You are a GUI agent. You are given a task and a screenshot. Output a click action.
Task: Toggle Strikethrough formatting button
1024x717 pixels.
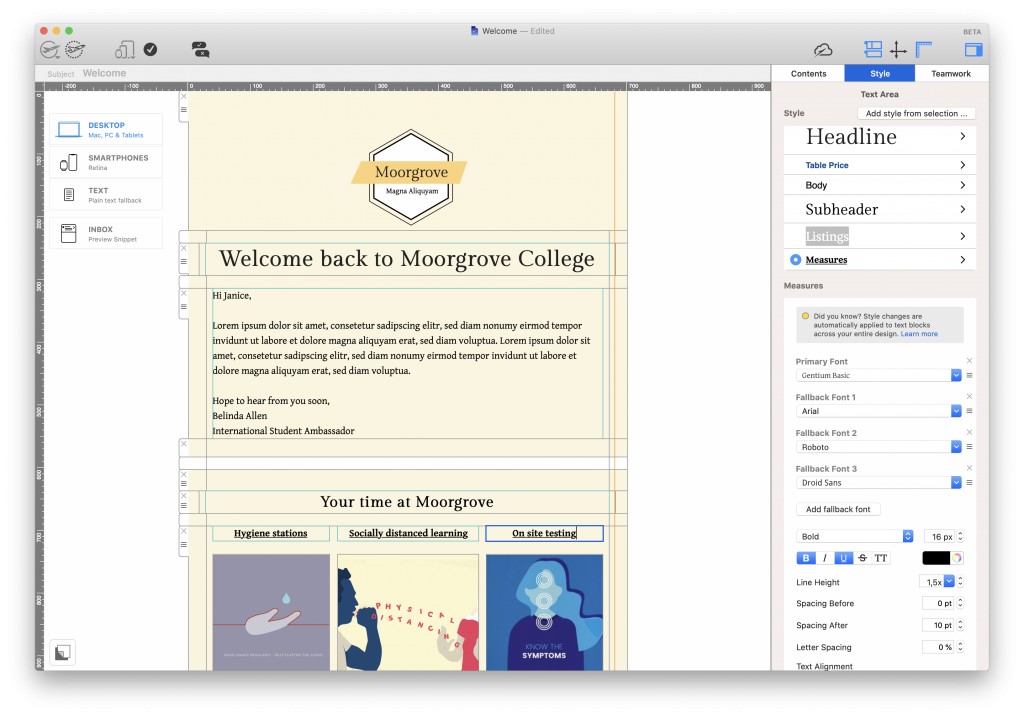pyautogui.click(x=863, y=558)
